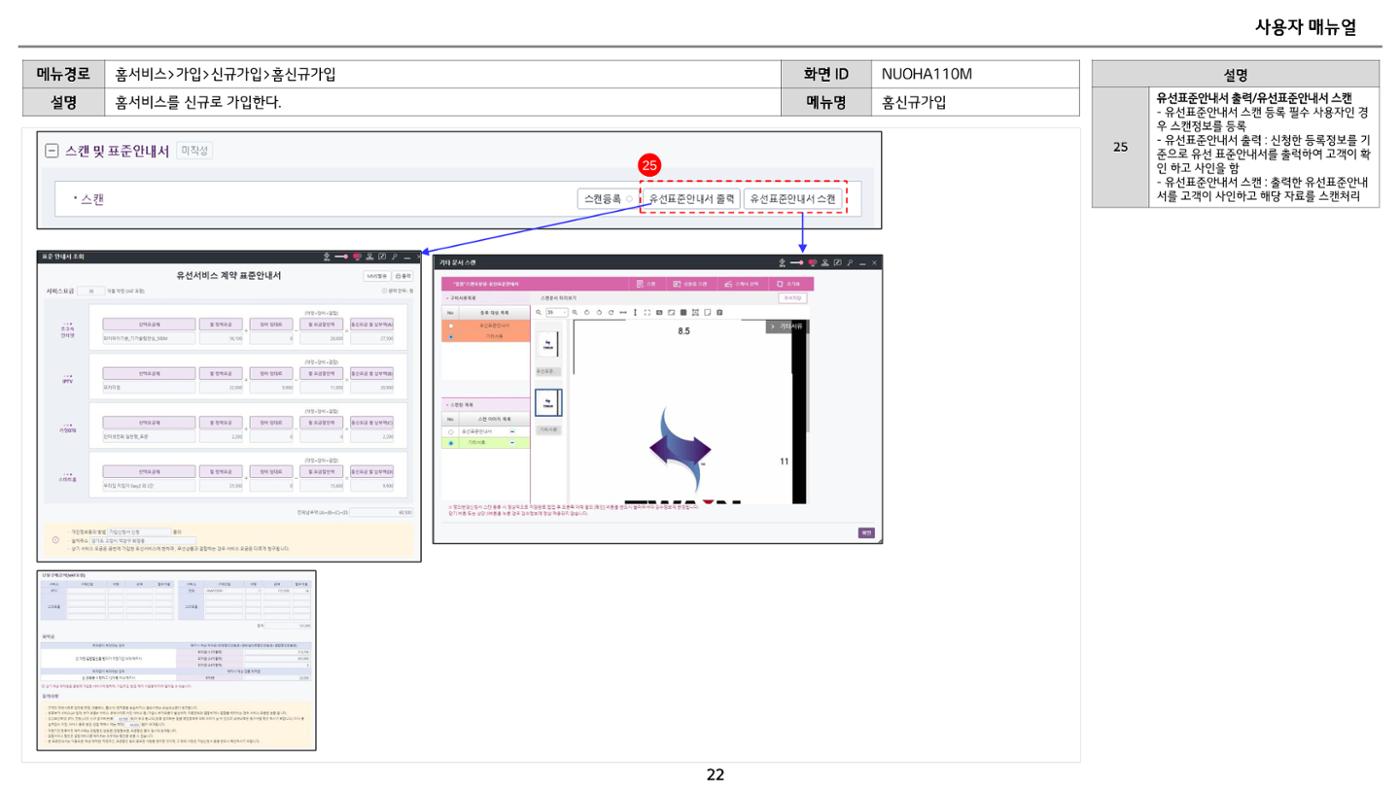The image size is (1400, 788).
Task: Click minus icon on 기타서류 scanned image row
Action: 512,442
